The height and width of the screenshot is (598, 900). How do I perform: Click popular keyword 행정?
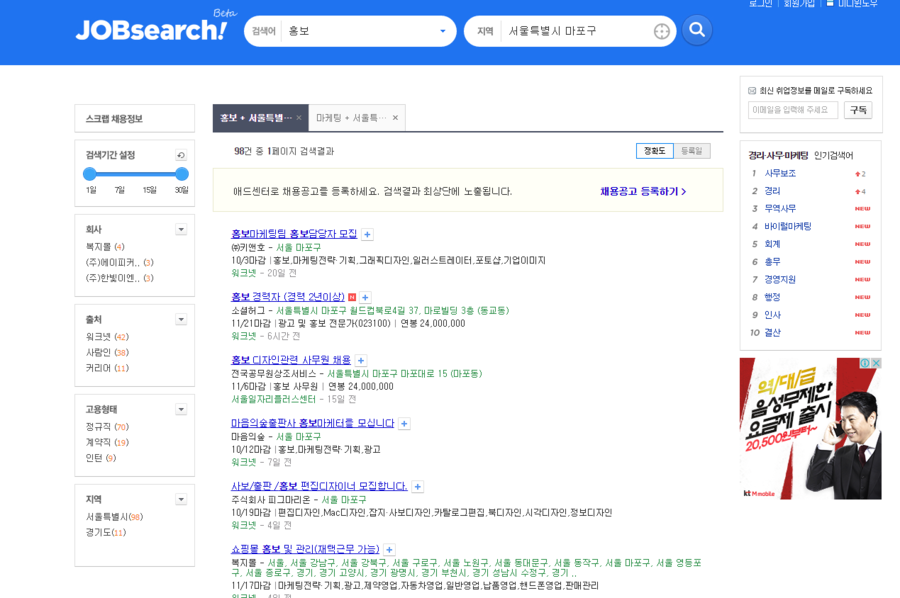(772, 297)
